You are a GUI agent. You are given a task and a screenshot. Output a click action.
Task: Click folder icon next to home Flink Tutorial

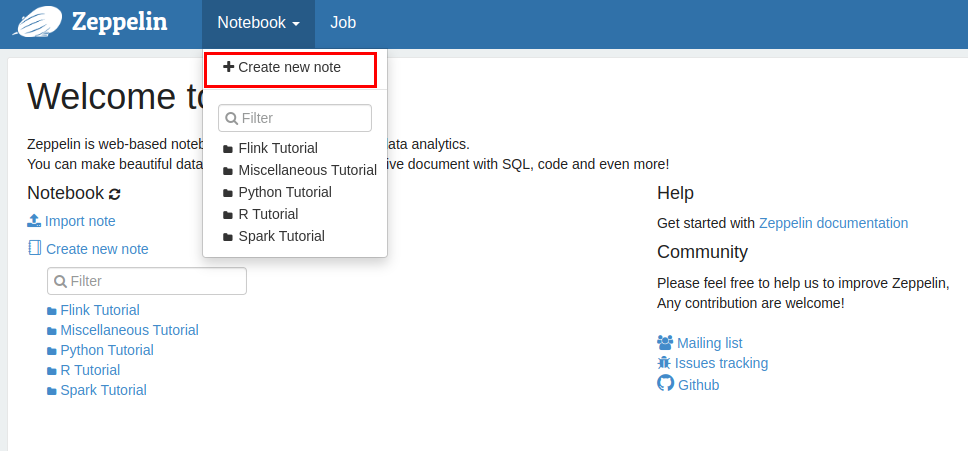pos(52,310)
